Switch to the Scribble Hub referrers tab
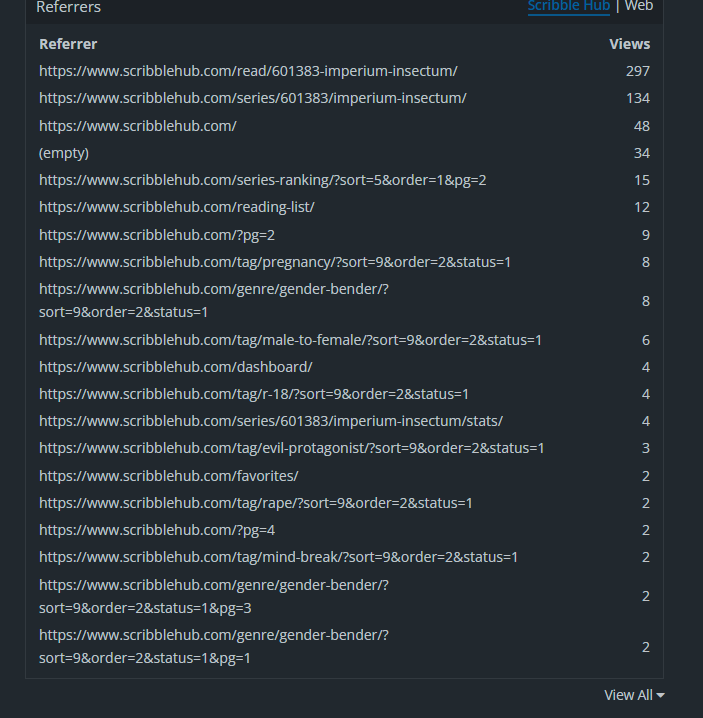The width and height of the screenshot is (703, 718). (568, 6)
